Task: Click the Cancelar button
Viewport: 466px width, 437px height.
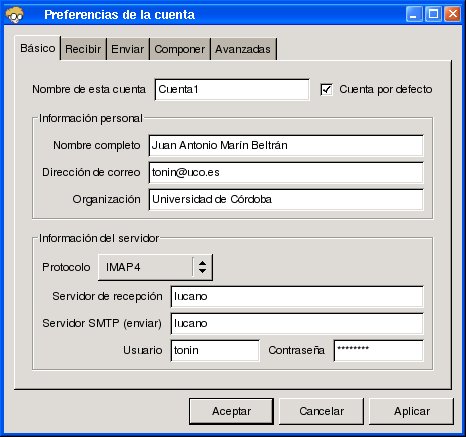Action: (321, 411)
